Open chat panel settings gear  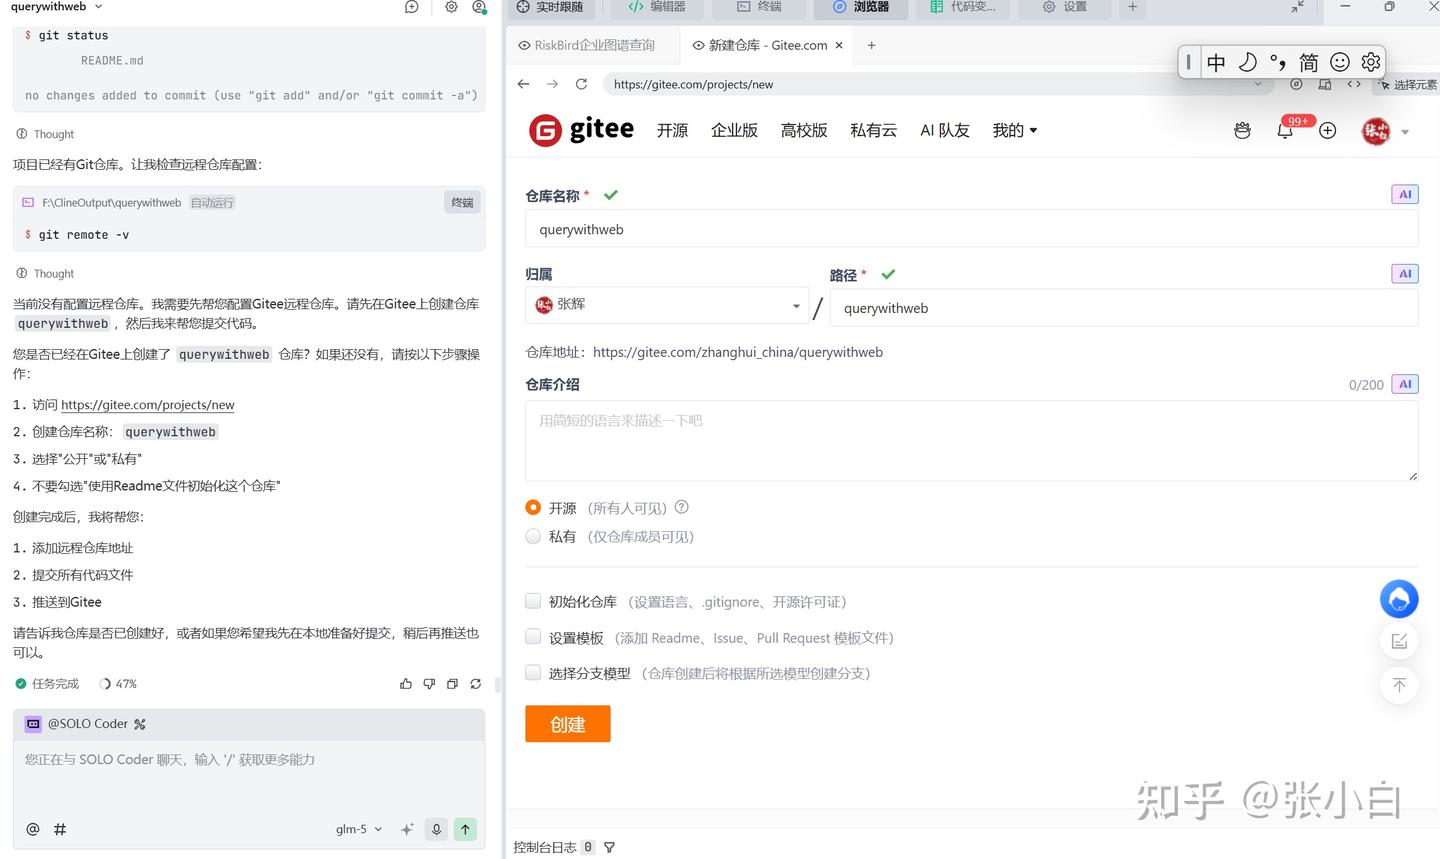click(x=451, y=7)
